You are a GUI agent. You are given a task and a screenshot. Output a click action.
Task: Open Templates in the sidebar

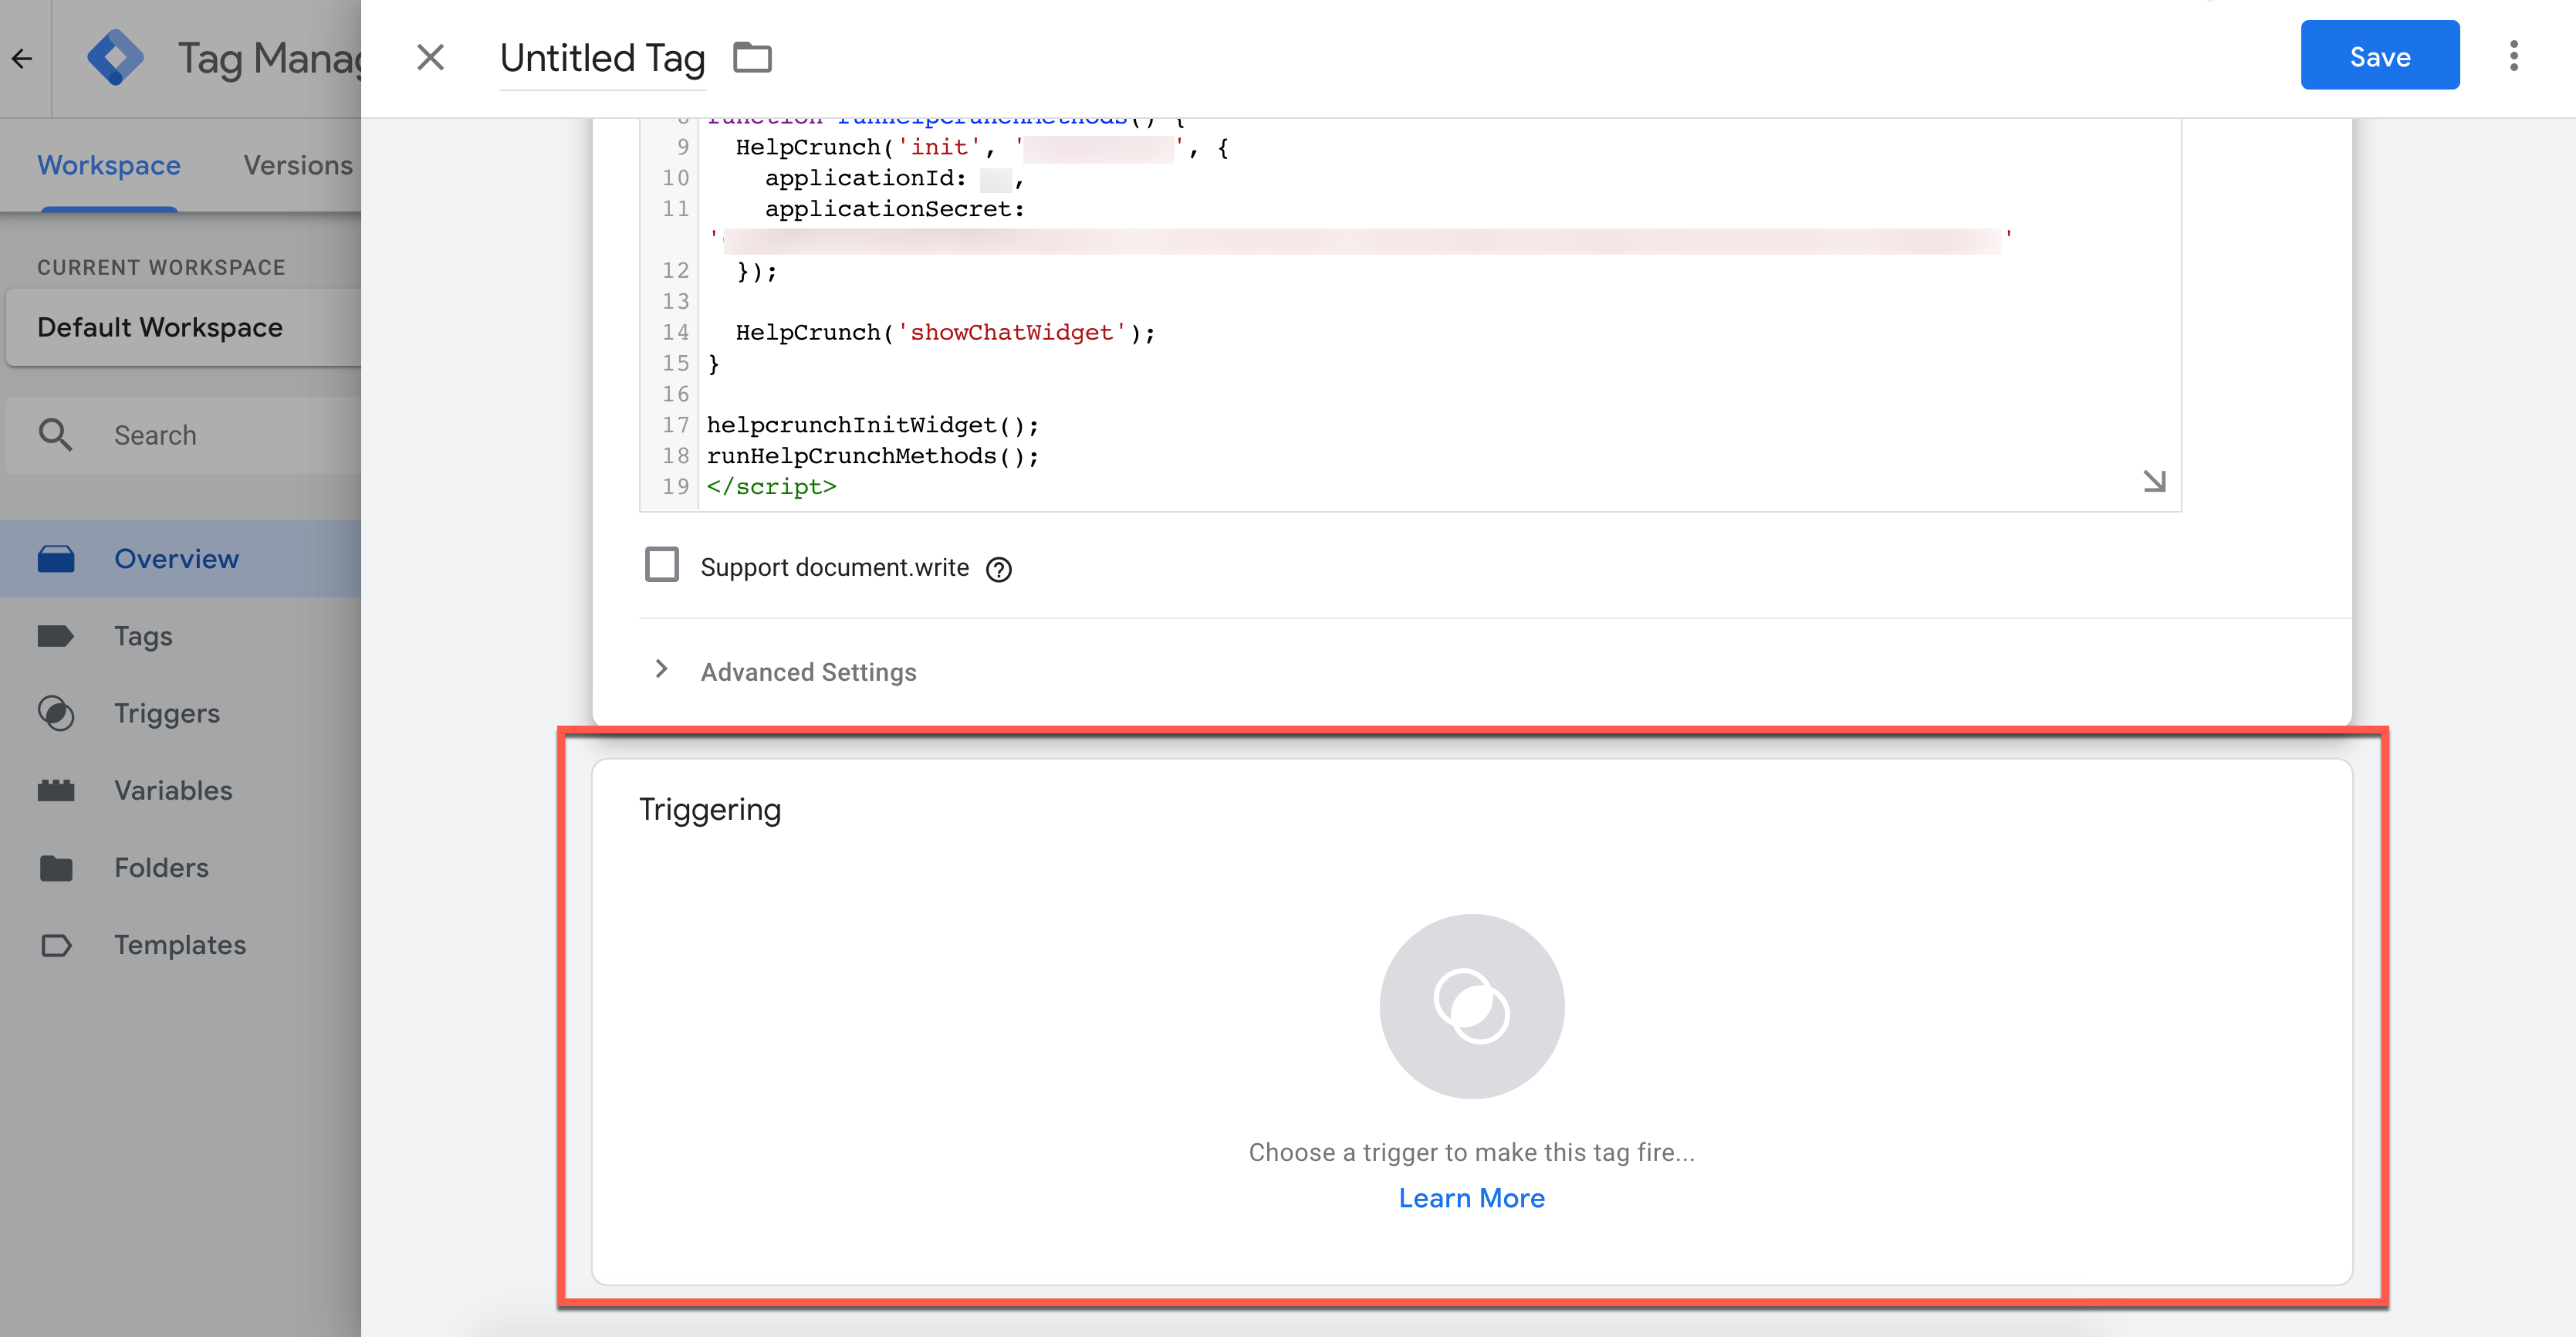coord(180,944)
